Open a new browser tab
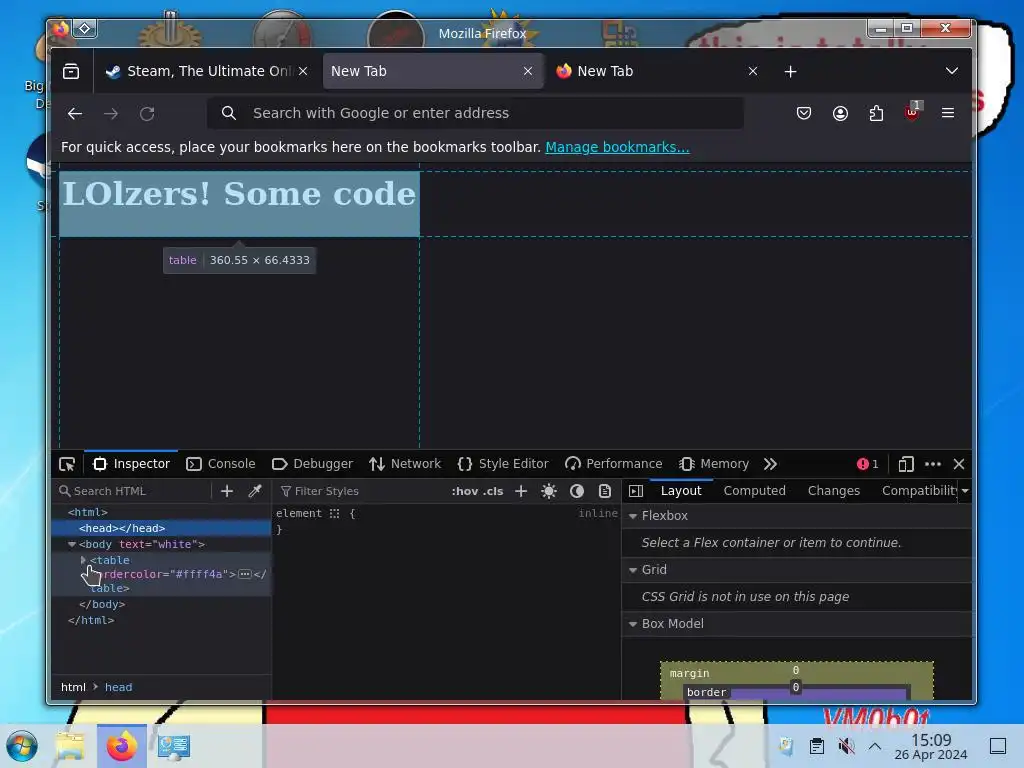The image size is (1024, 768). point(790,71)
